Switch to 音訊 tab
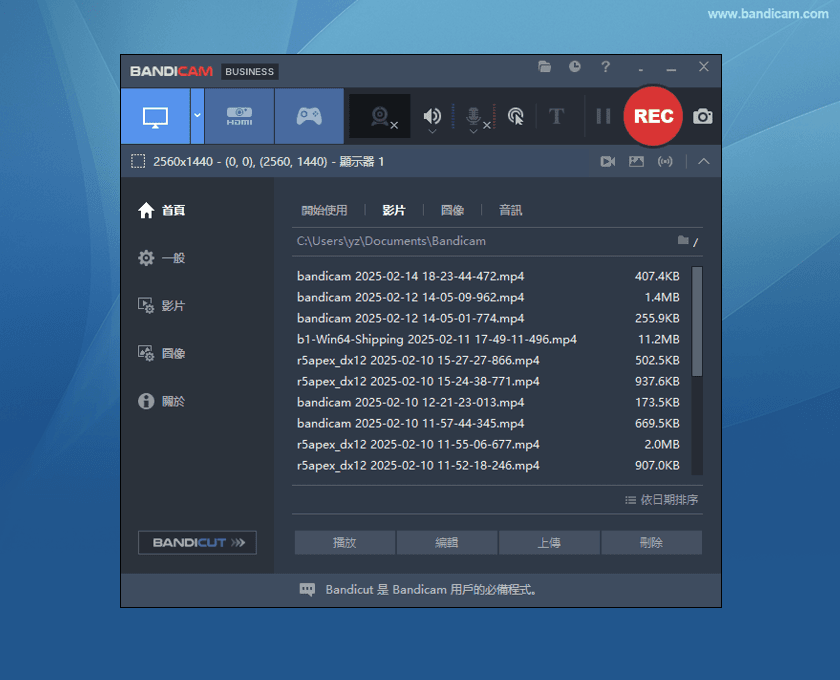 tap(511, 210)
